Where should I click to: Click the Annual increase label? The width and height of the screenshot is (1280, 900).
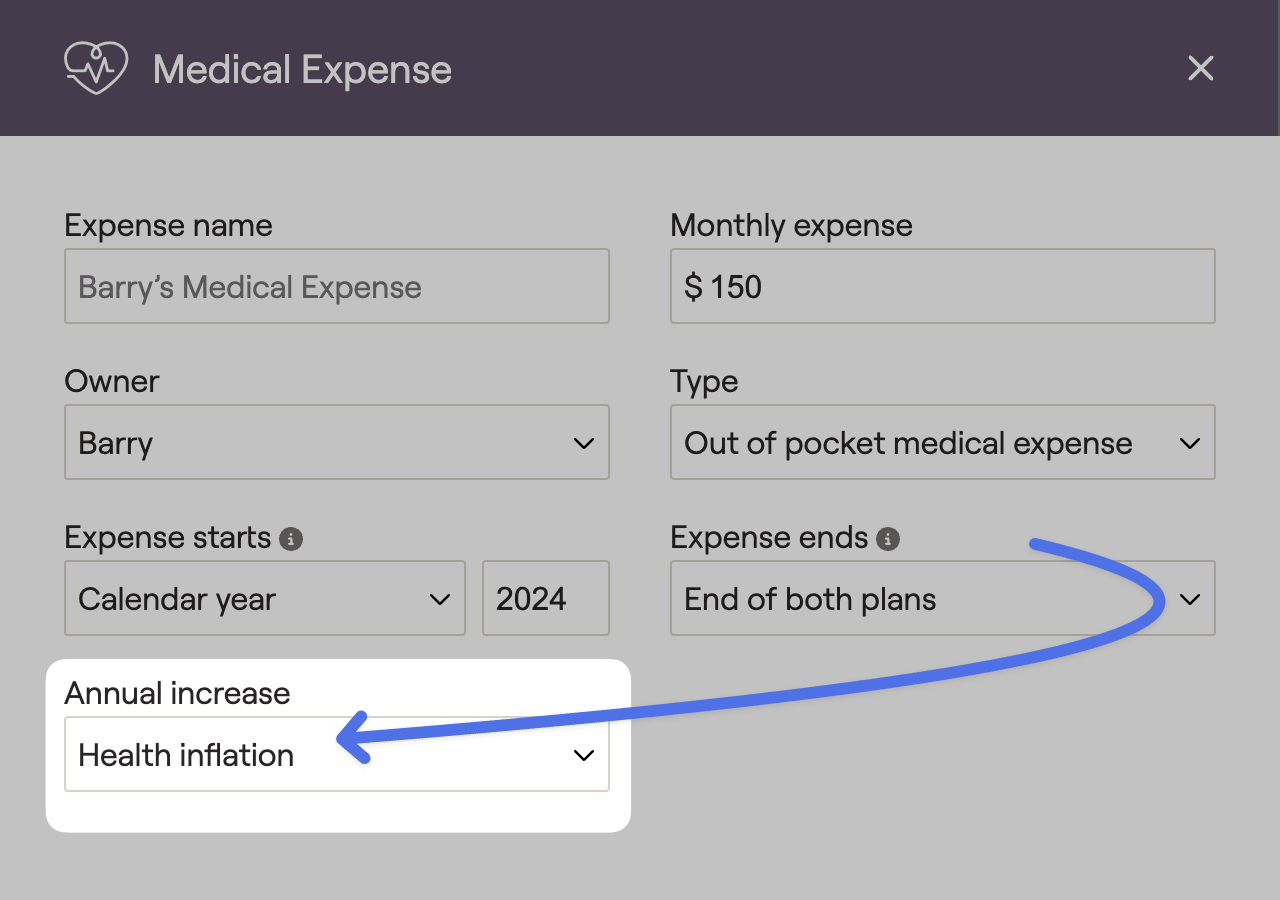pos(177,693)
